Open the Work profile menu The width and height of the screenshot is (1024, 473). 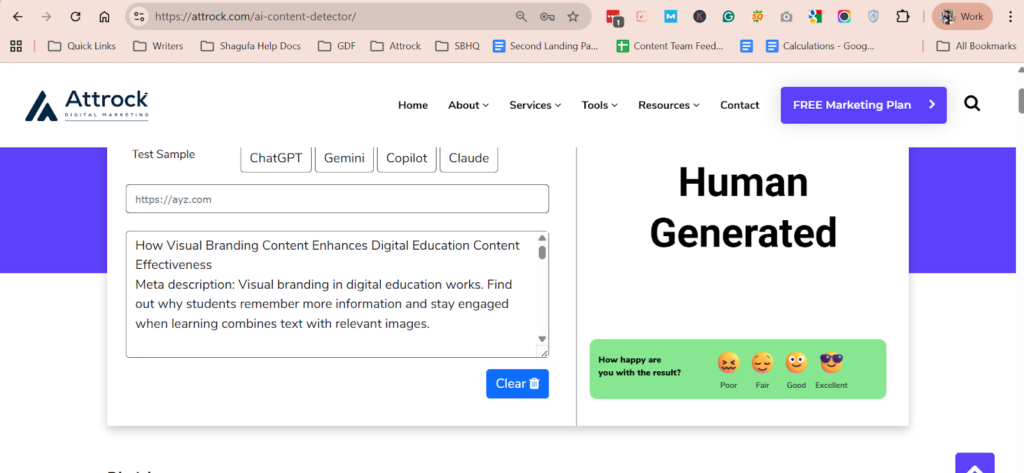(x=962, y=17)
